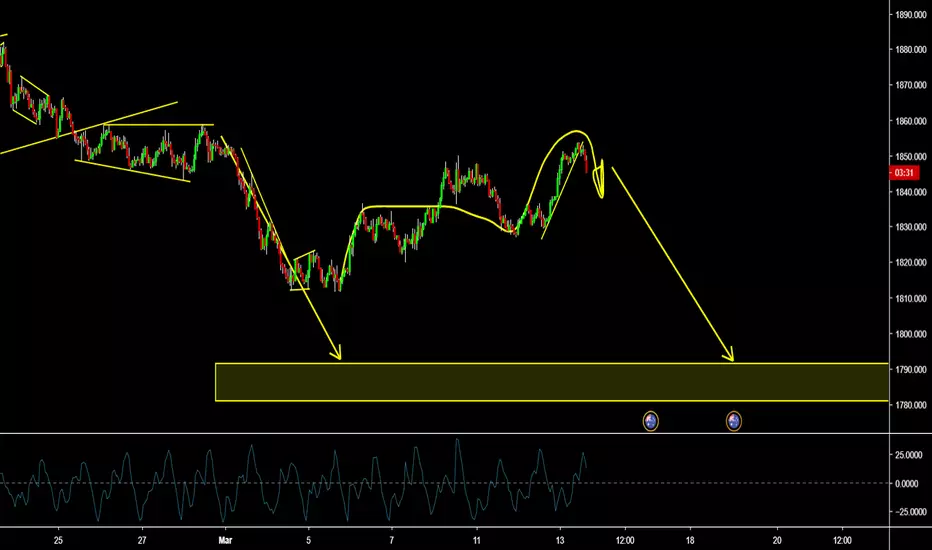Click the 1830.000 price axis label
The width and height of the screenshot is (932, 550).
(x=911, y=227)
